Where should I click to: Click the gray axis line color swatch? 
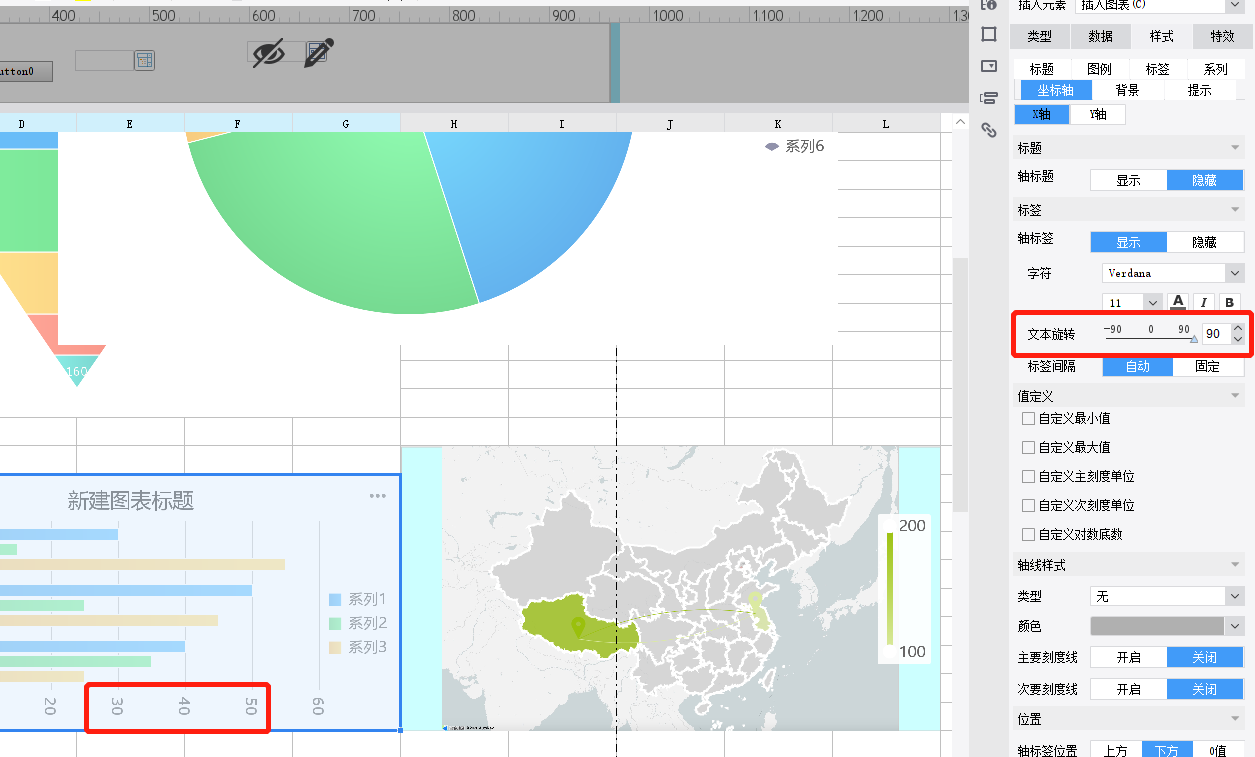(x=1157, y=626)
